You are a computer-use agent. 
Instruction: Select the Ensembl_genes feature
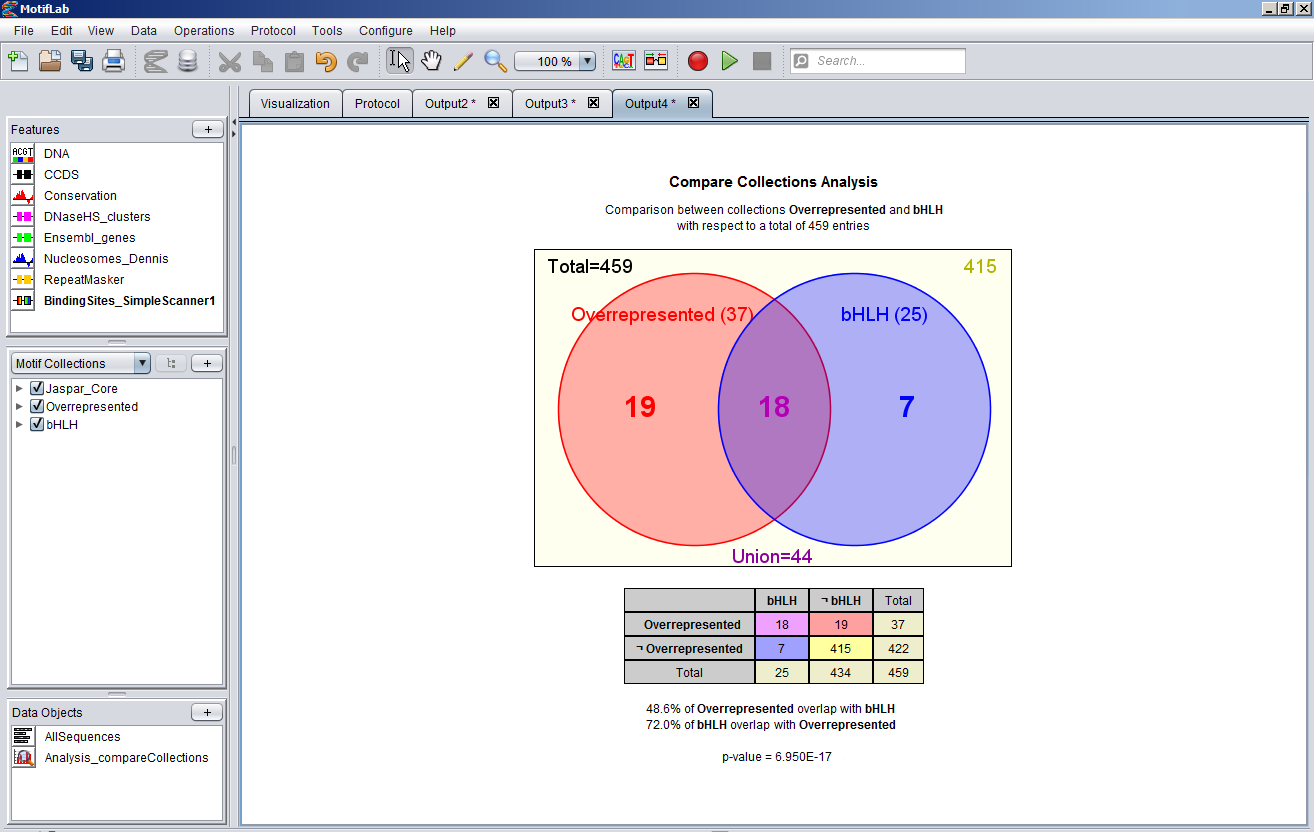(116, 238)
